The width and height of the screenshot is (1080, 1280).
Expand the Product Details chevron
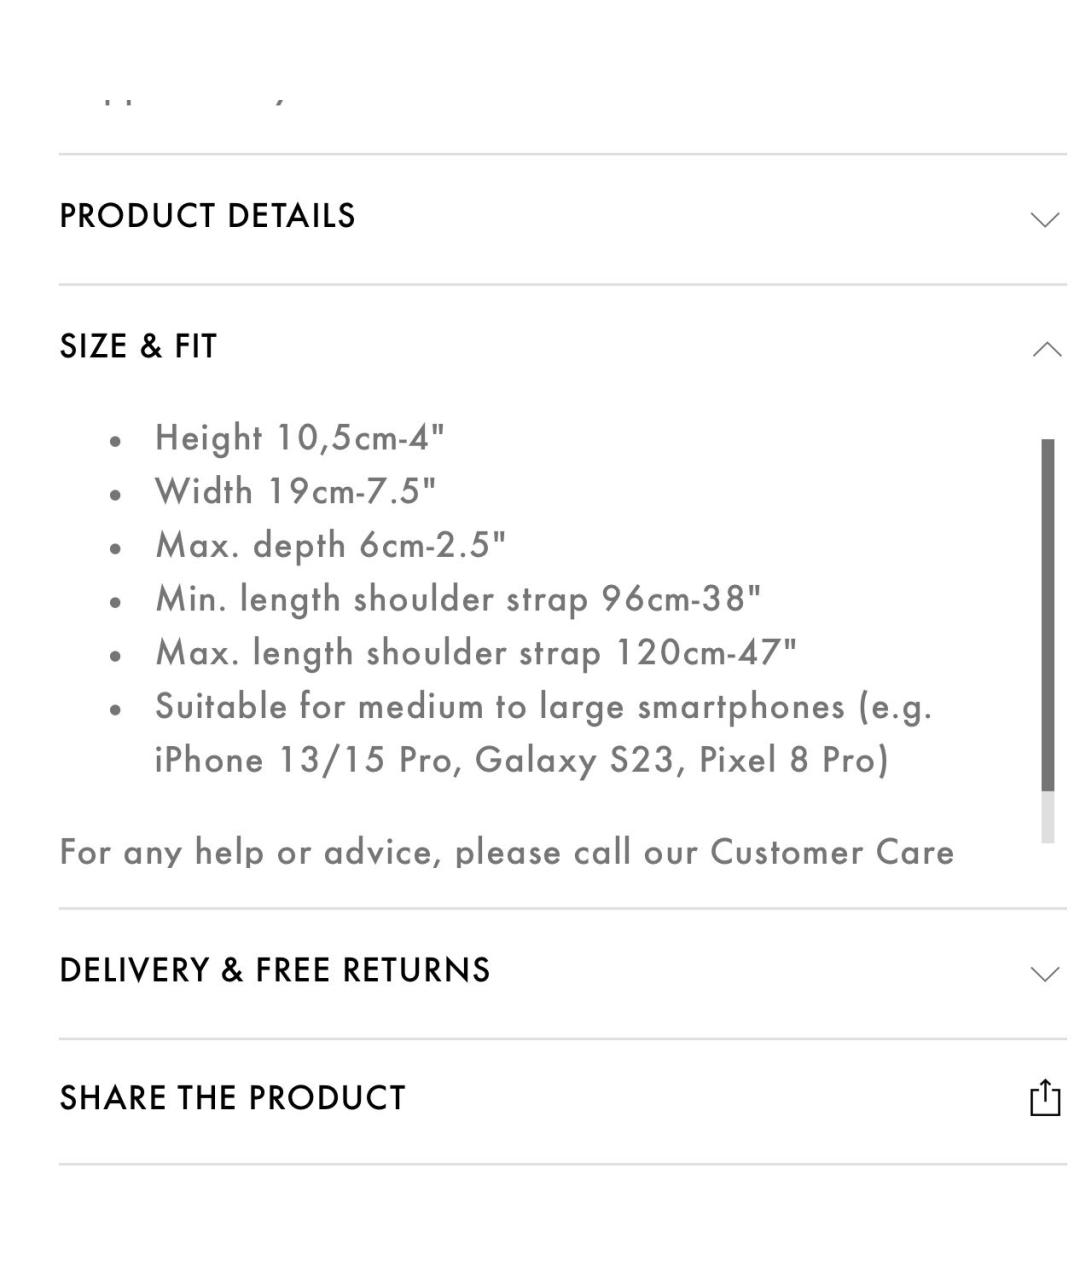[1045, 219]
